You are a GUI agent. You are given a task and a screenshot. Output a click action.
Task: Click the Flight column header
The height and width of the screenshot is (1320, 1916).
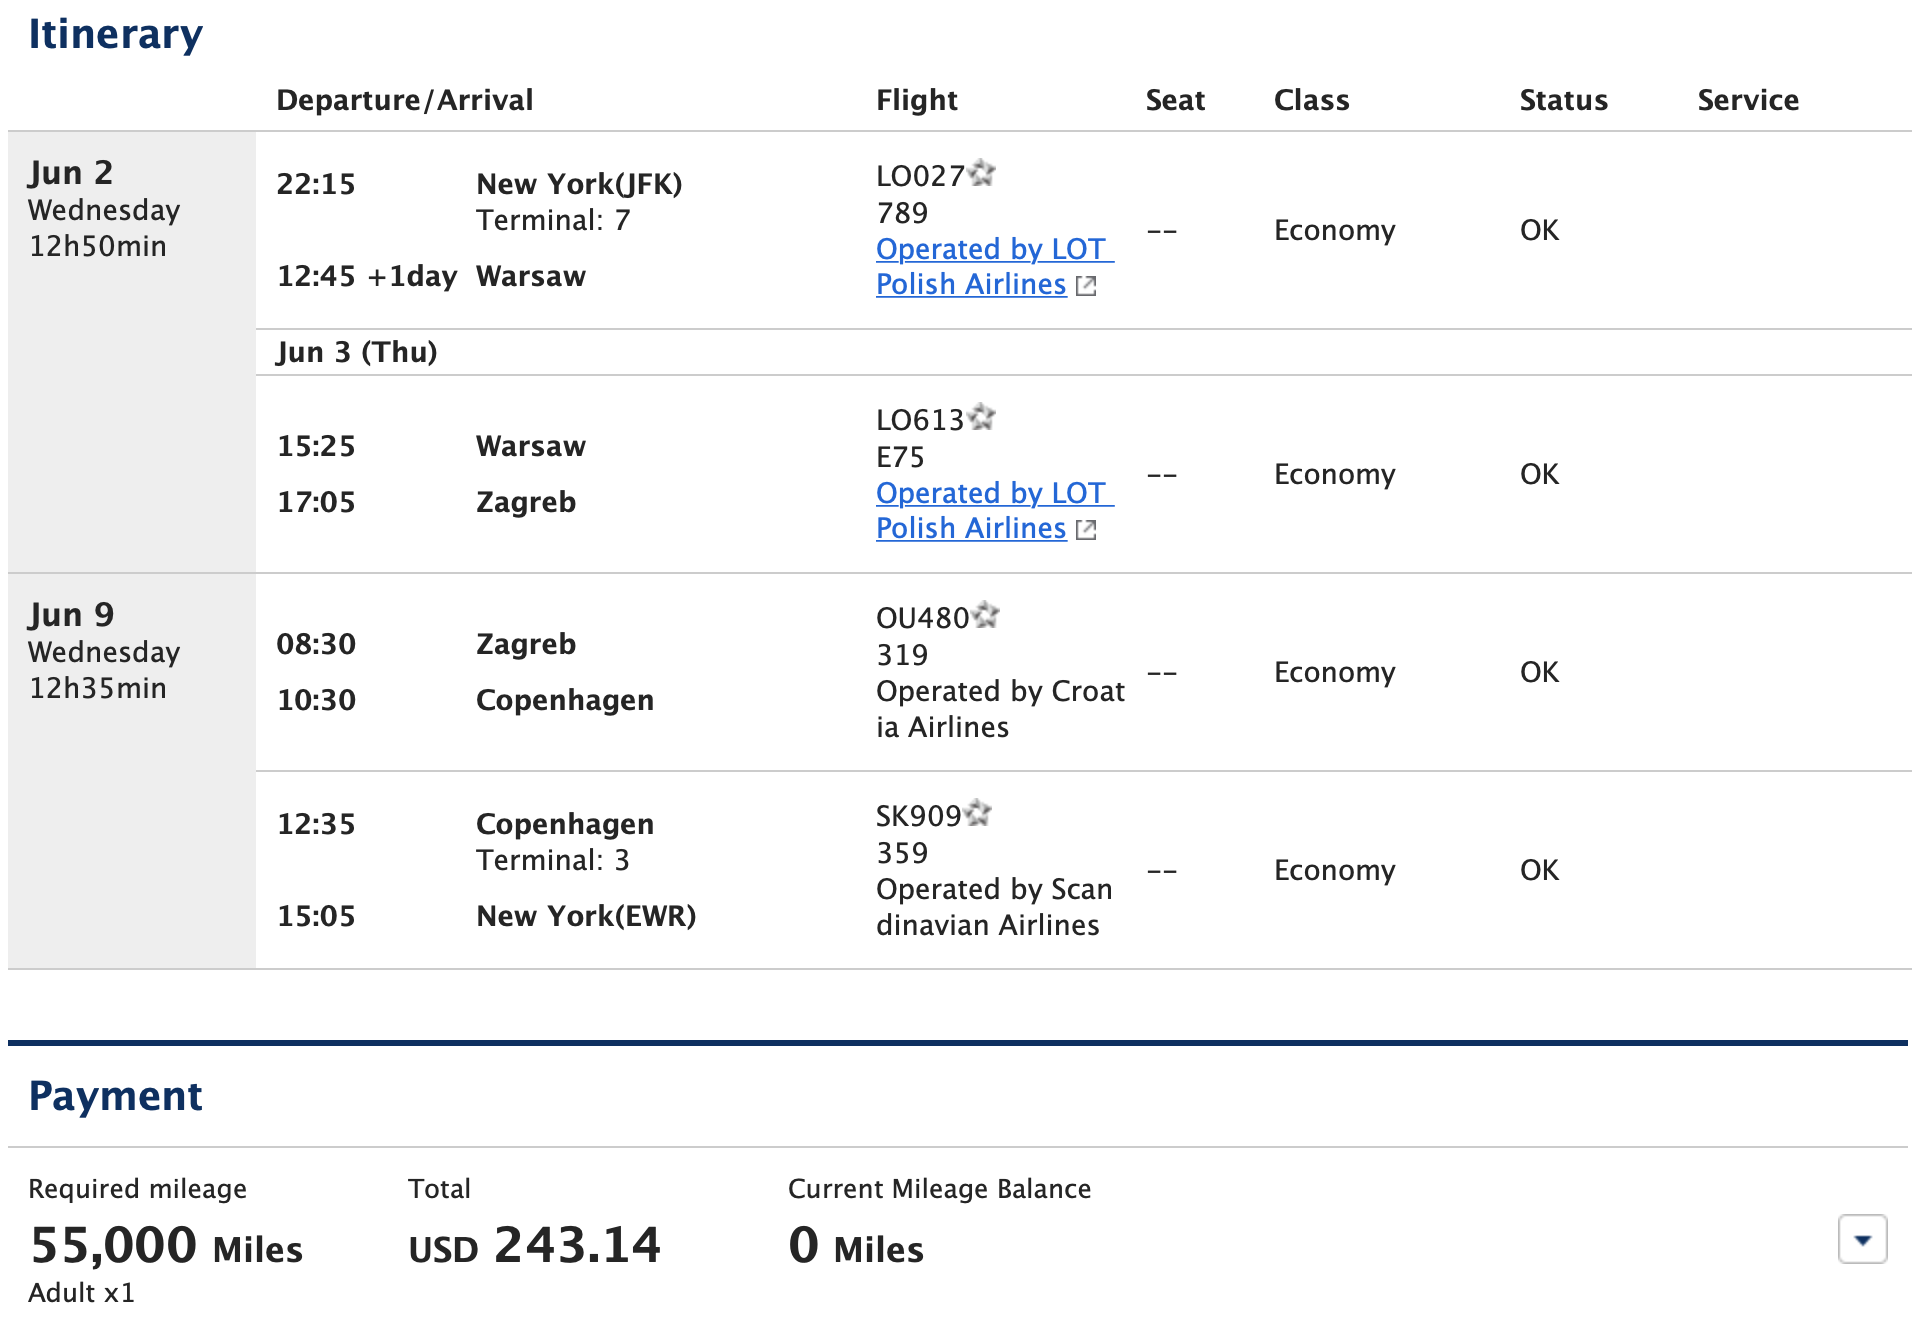916,99
